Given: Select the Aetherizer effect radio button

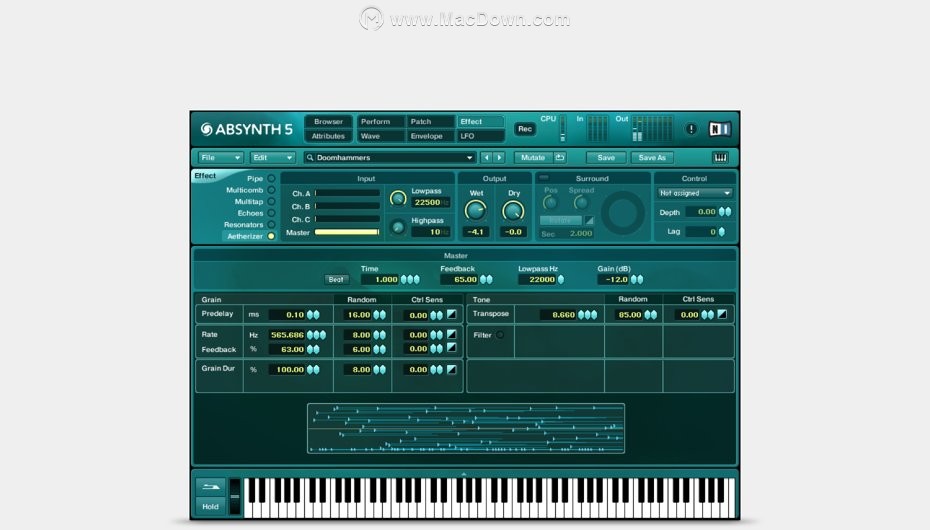Looking at the screenshot, I should point(271,236).
